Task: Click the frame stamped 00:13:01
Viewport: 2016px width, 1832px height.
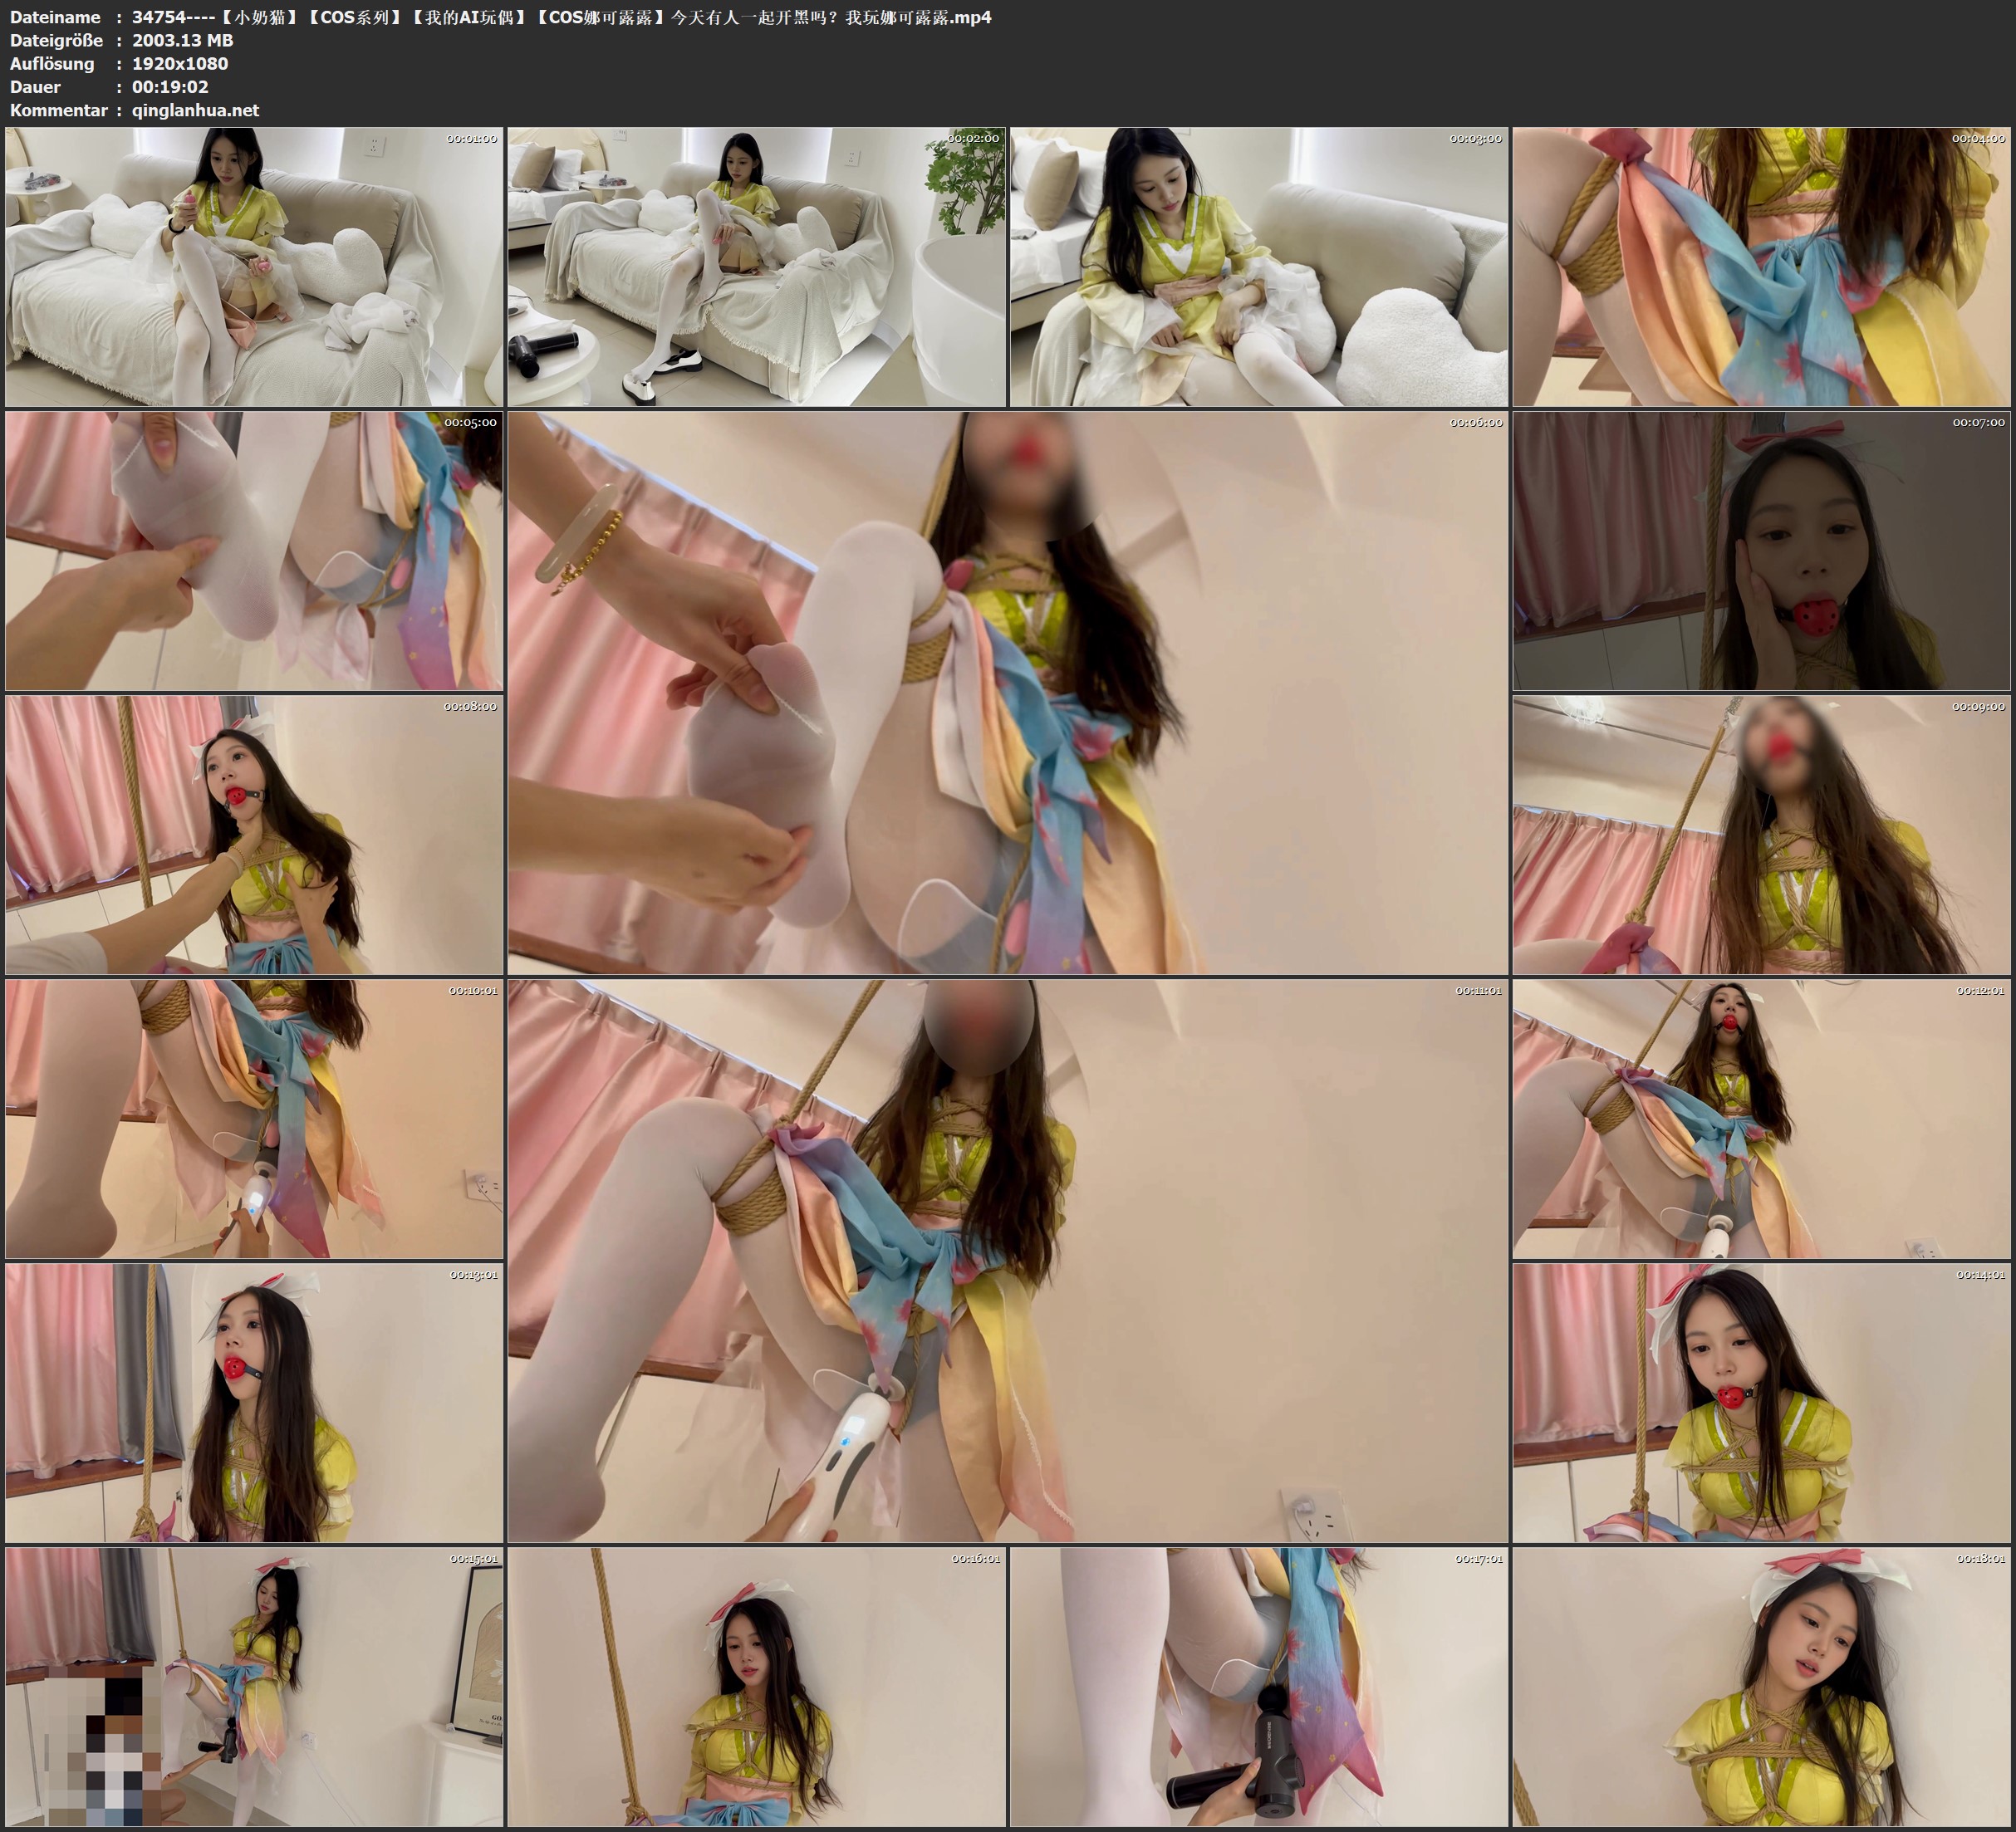Action: tap(254, 1403)
